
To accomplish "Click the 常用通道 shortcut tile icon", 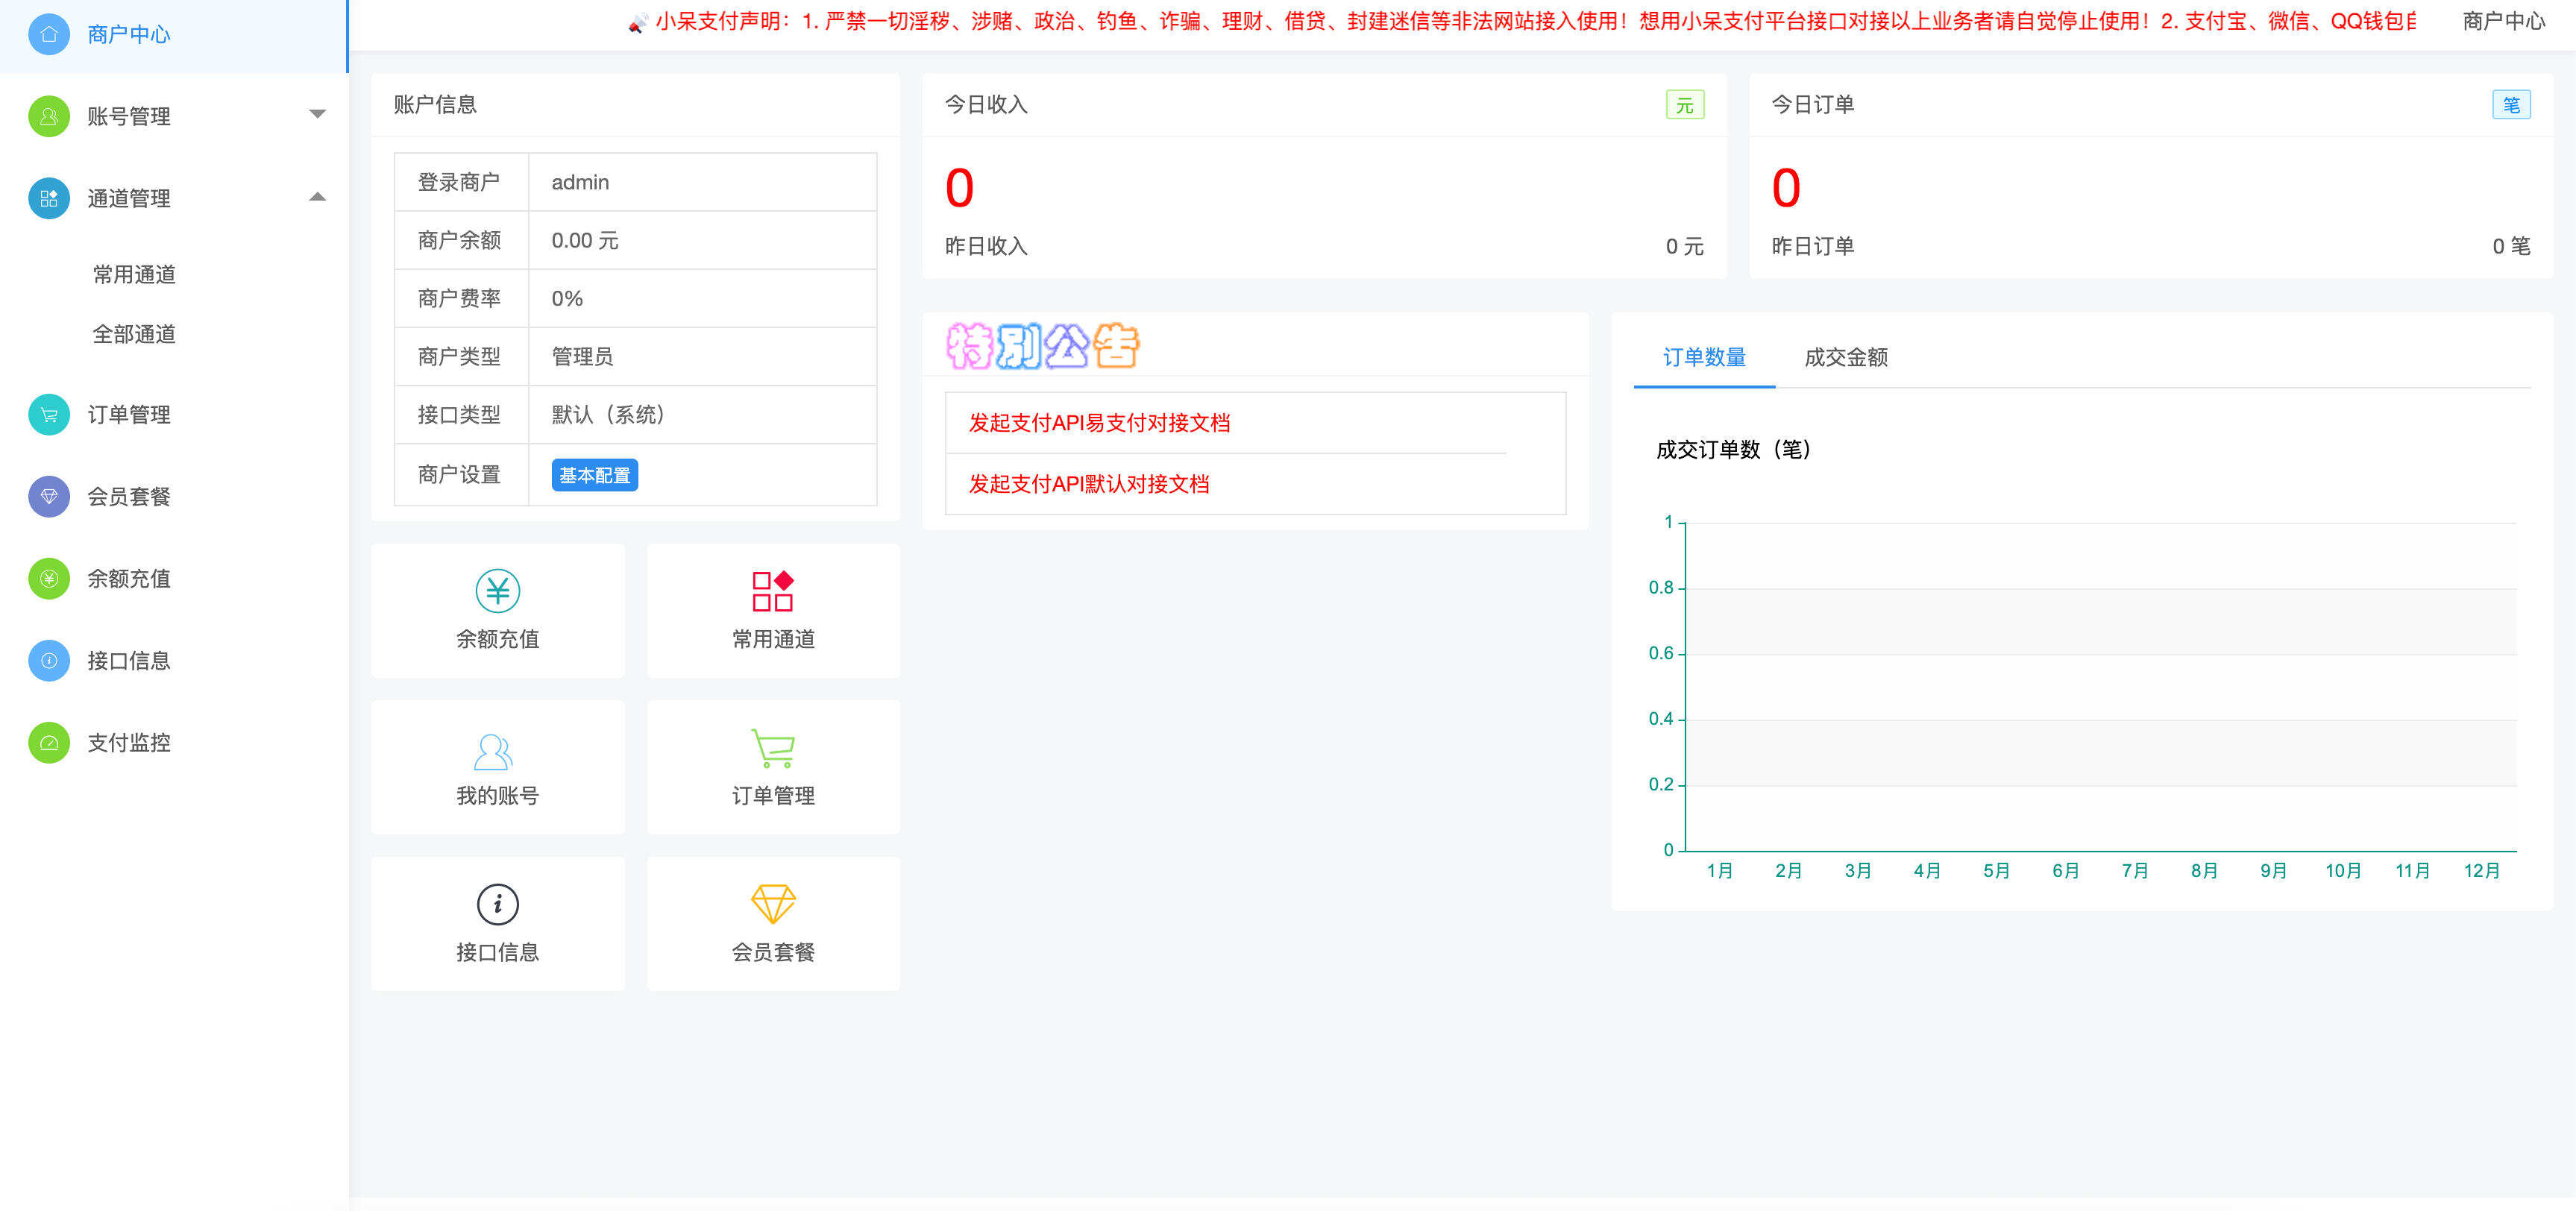I will [772, 592].
